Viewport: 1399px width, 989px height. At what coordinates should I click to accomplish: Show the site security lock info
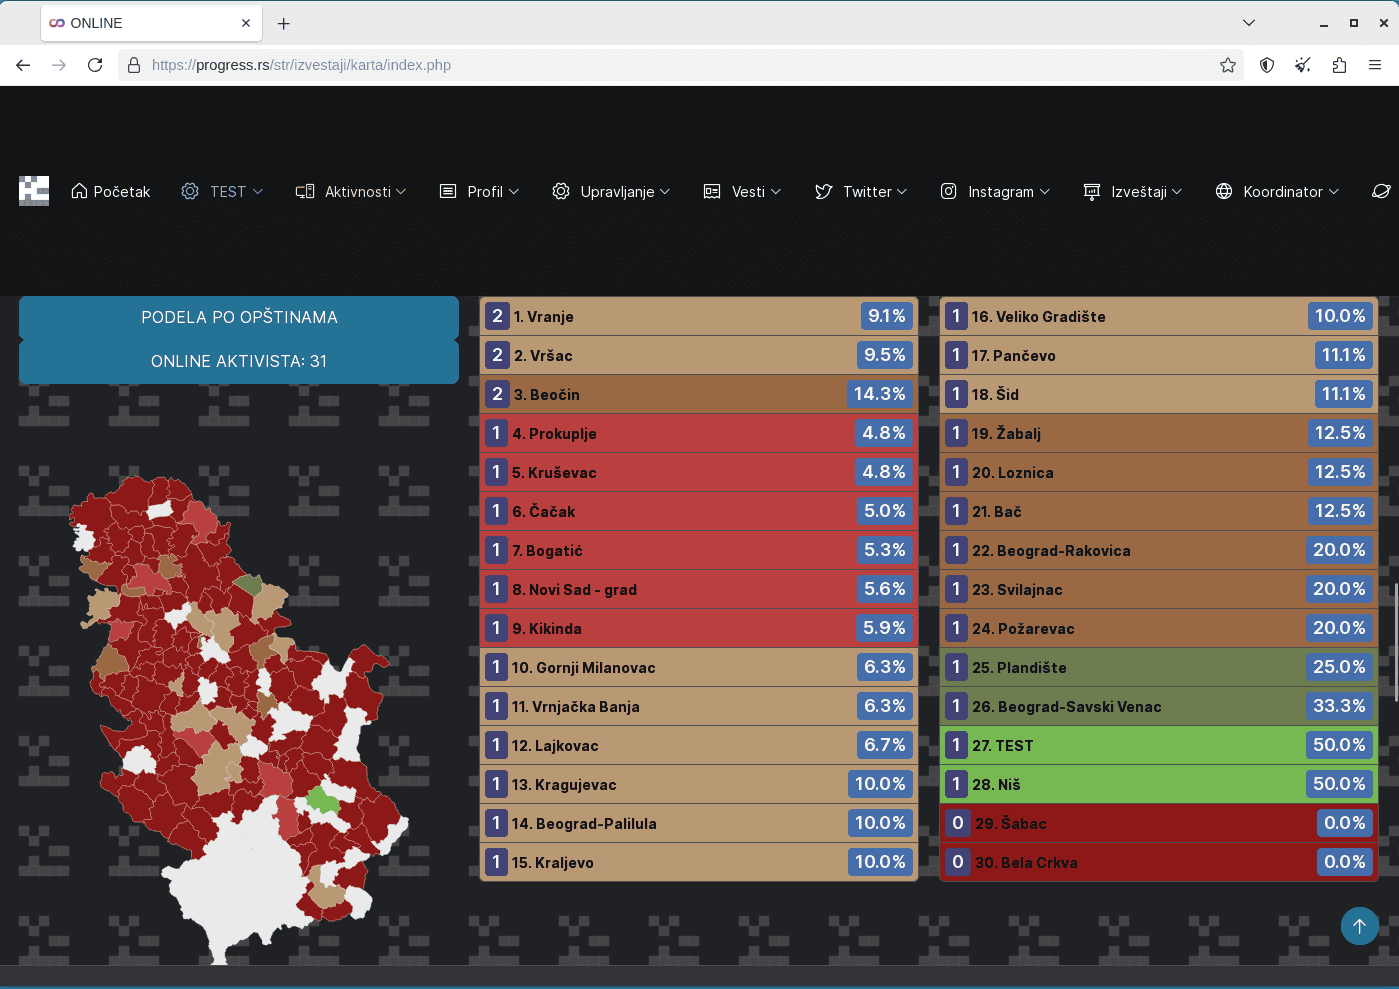[x=134, y=65]
